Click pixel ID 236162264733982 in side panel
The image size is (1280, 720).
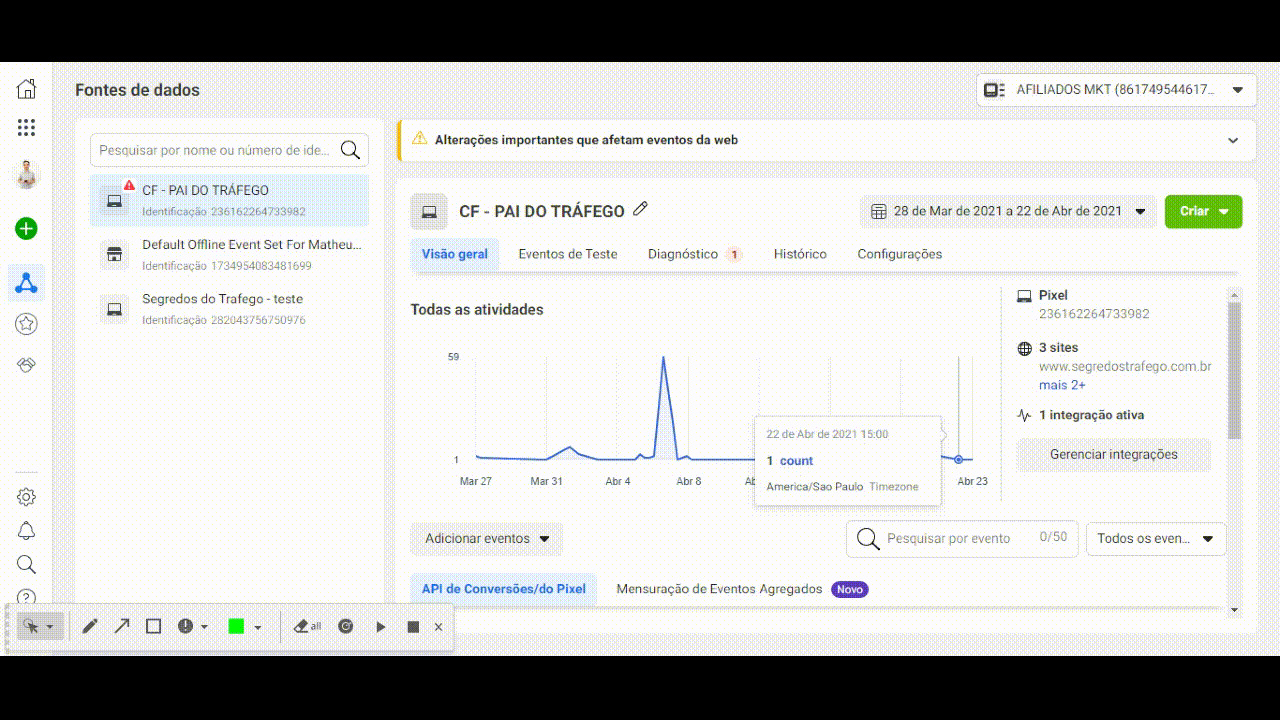point(1094,314)
